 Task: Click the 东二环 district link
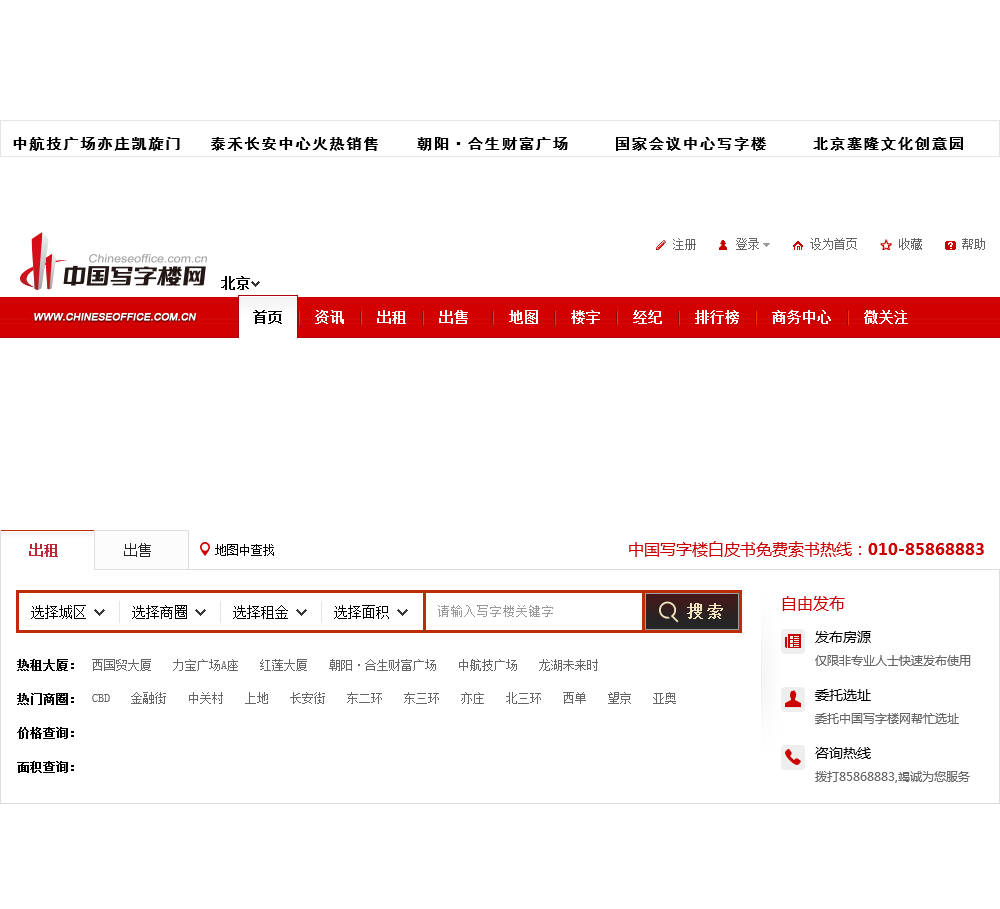pos(365,698)
